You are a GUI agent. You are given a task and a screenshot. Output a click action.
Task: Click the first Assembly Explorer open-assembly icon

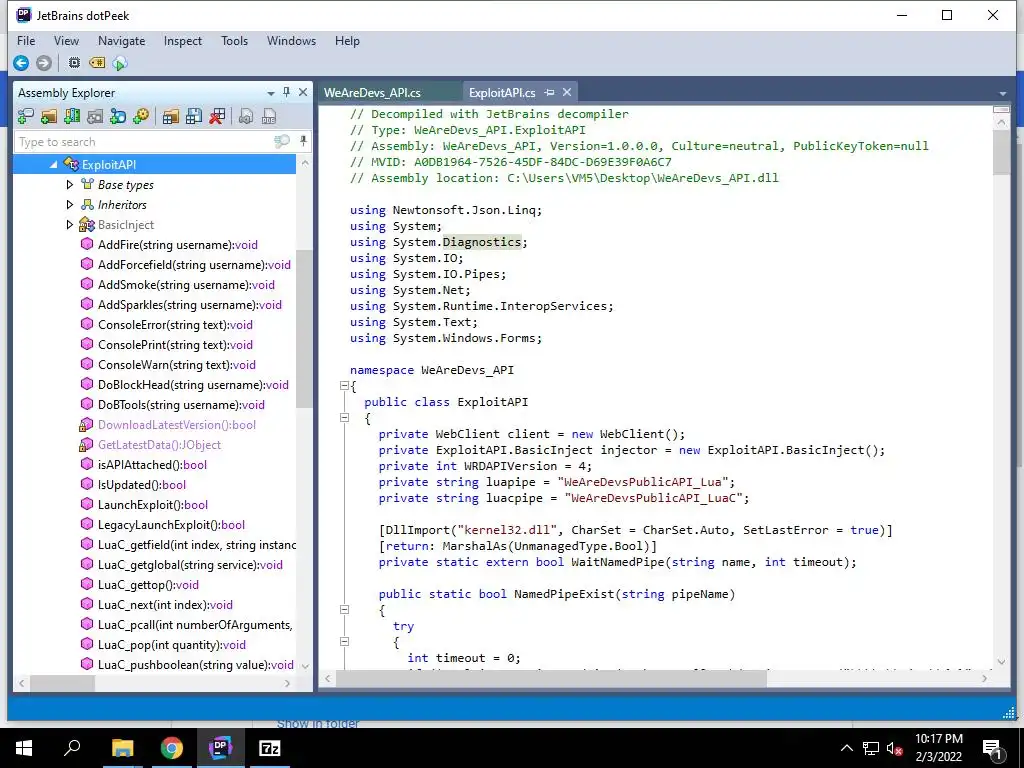click(26, 116)
